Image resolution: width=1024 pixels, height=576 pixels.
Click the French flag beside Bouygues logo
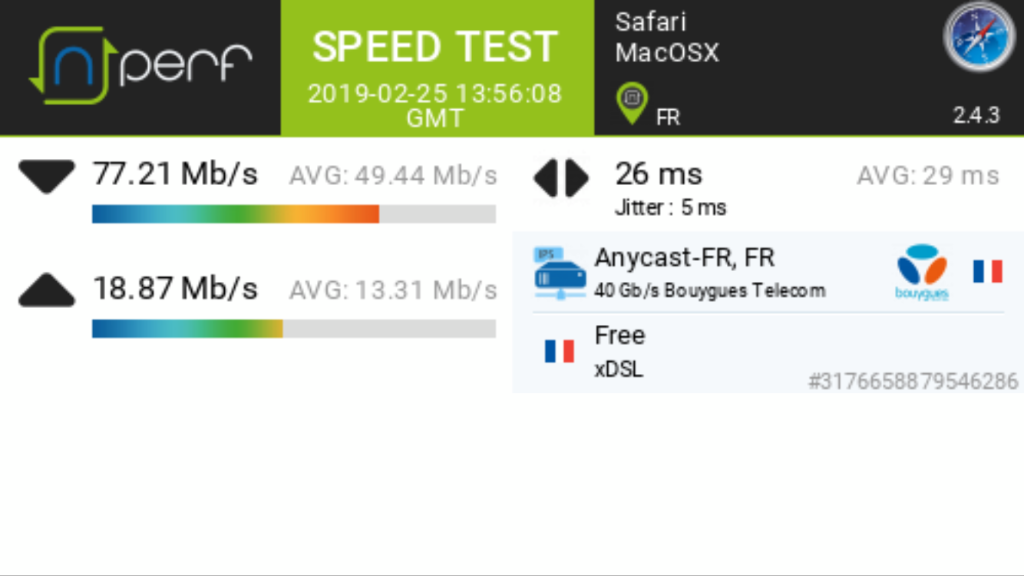tap(987, 271)
